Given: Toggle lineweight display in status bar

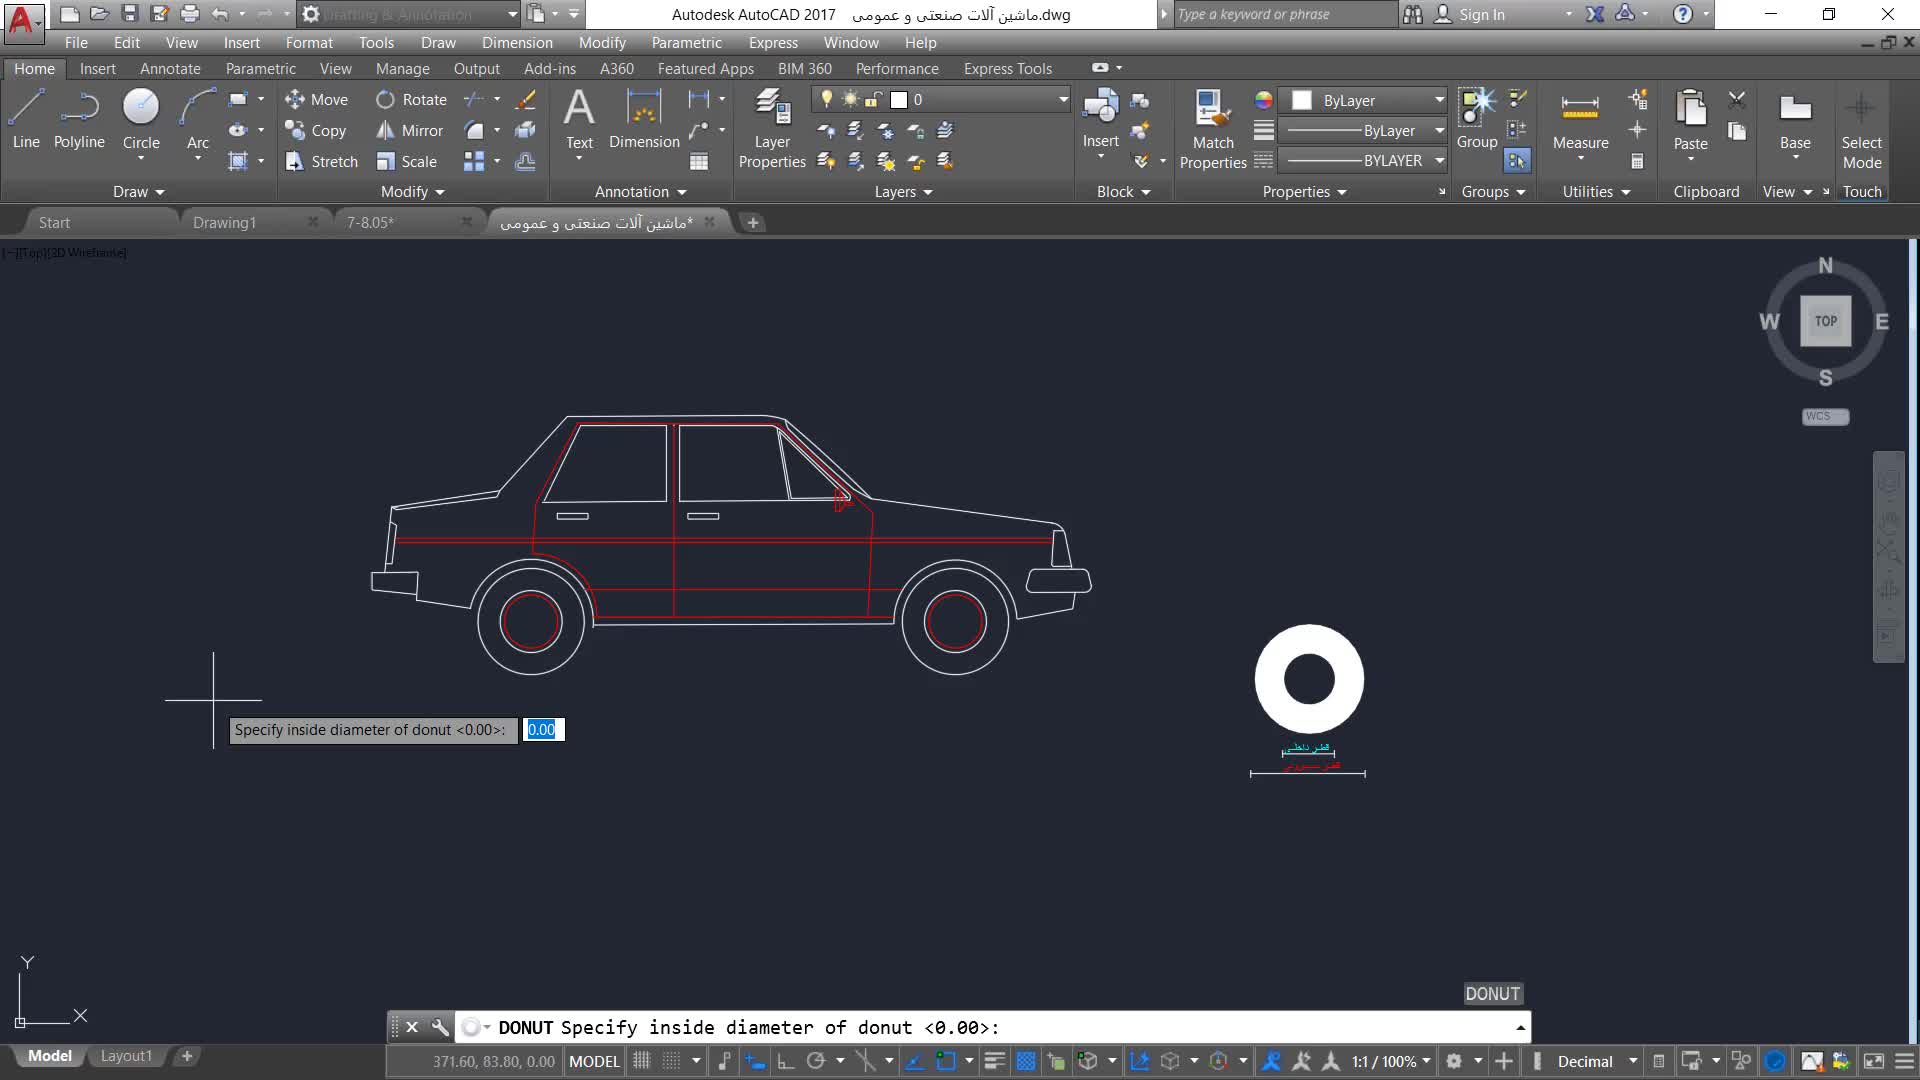Looking at the screenshot, I should [994, 1061].
